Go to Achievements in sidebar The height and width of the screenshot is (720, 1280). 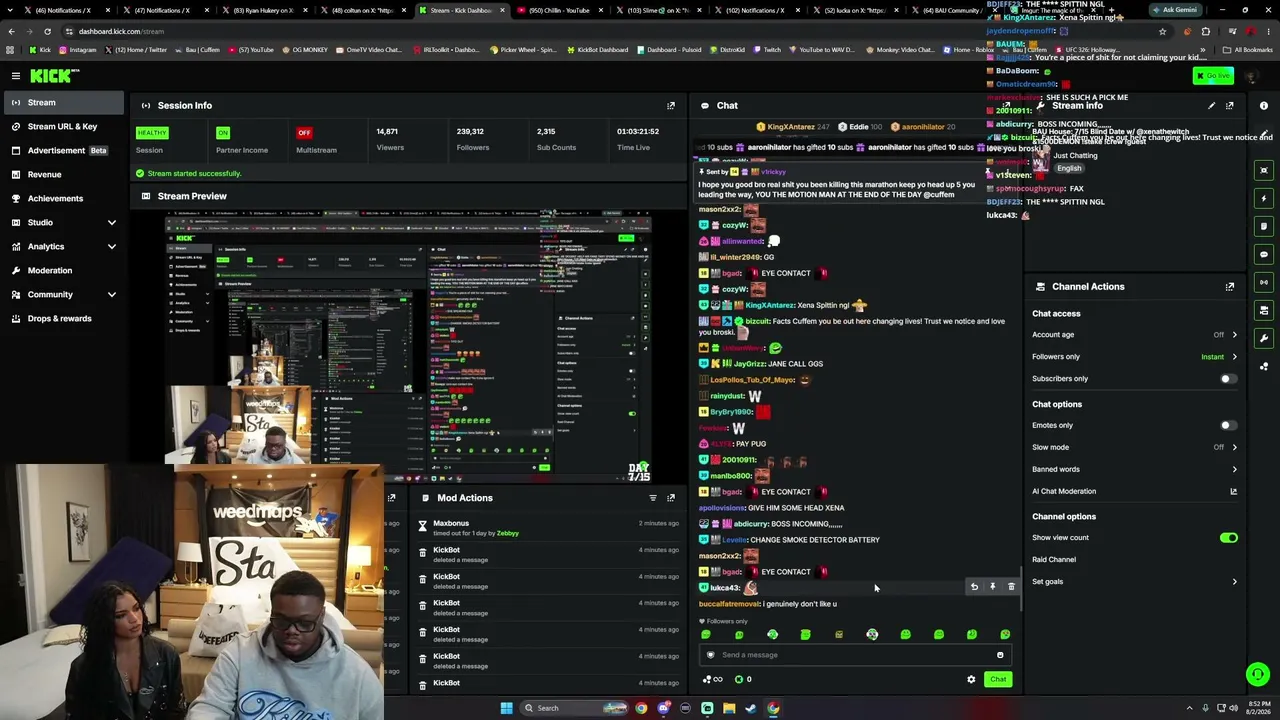point(64,198)
